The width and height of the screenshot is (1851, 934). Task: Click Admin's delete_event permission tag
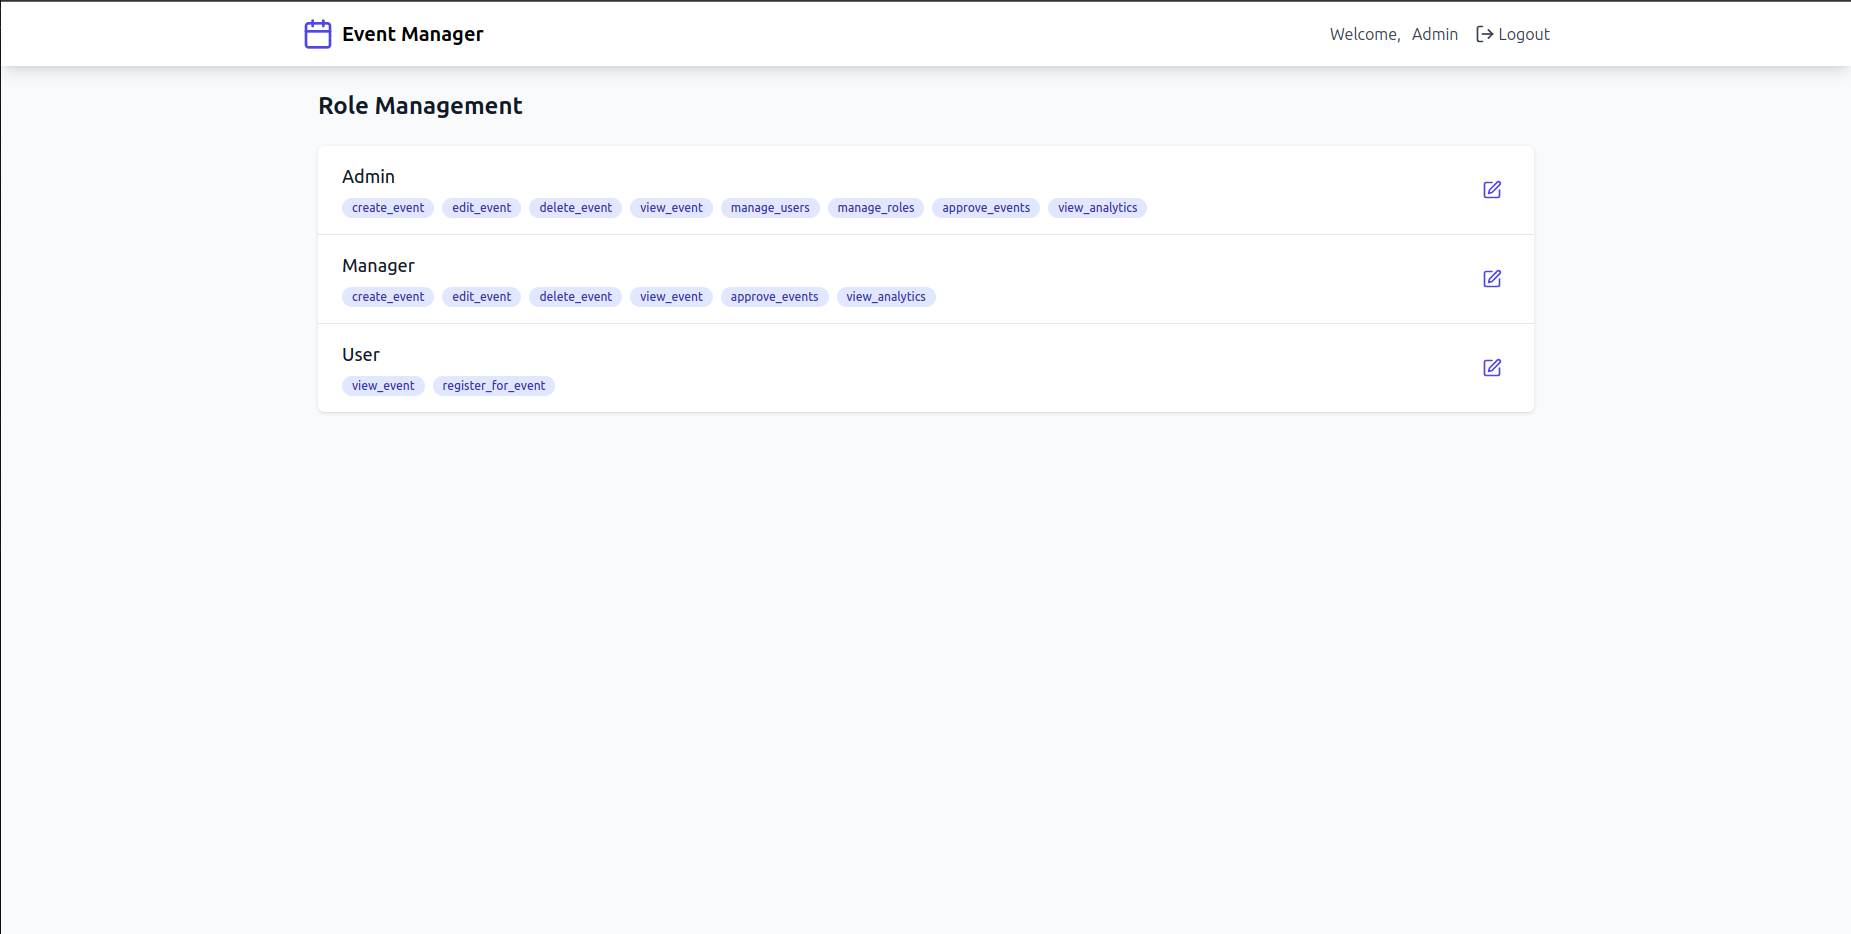(x=576, y=208)
